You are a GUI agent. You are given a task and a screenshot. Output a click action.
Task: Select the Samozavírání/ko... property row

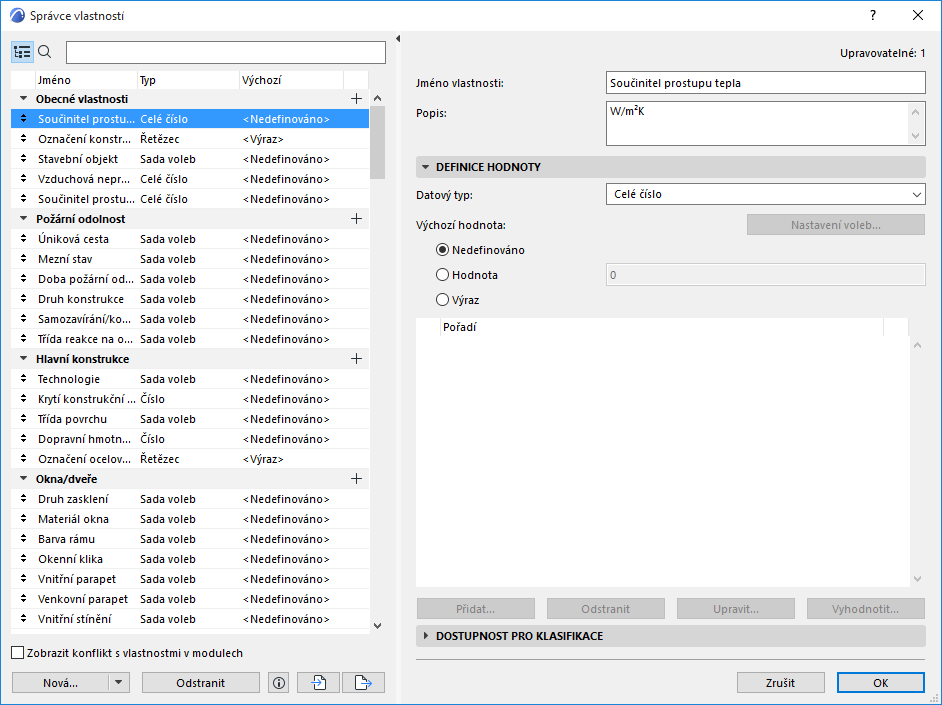(190, 319)
